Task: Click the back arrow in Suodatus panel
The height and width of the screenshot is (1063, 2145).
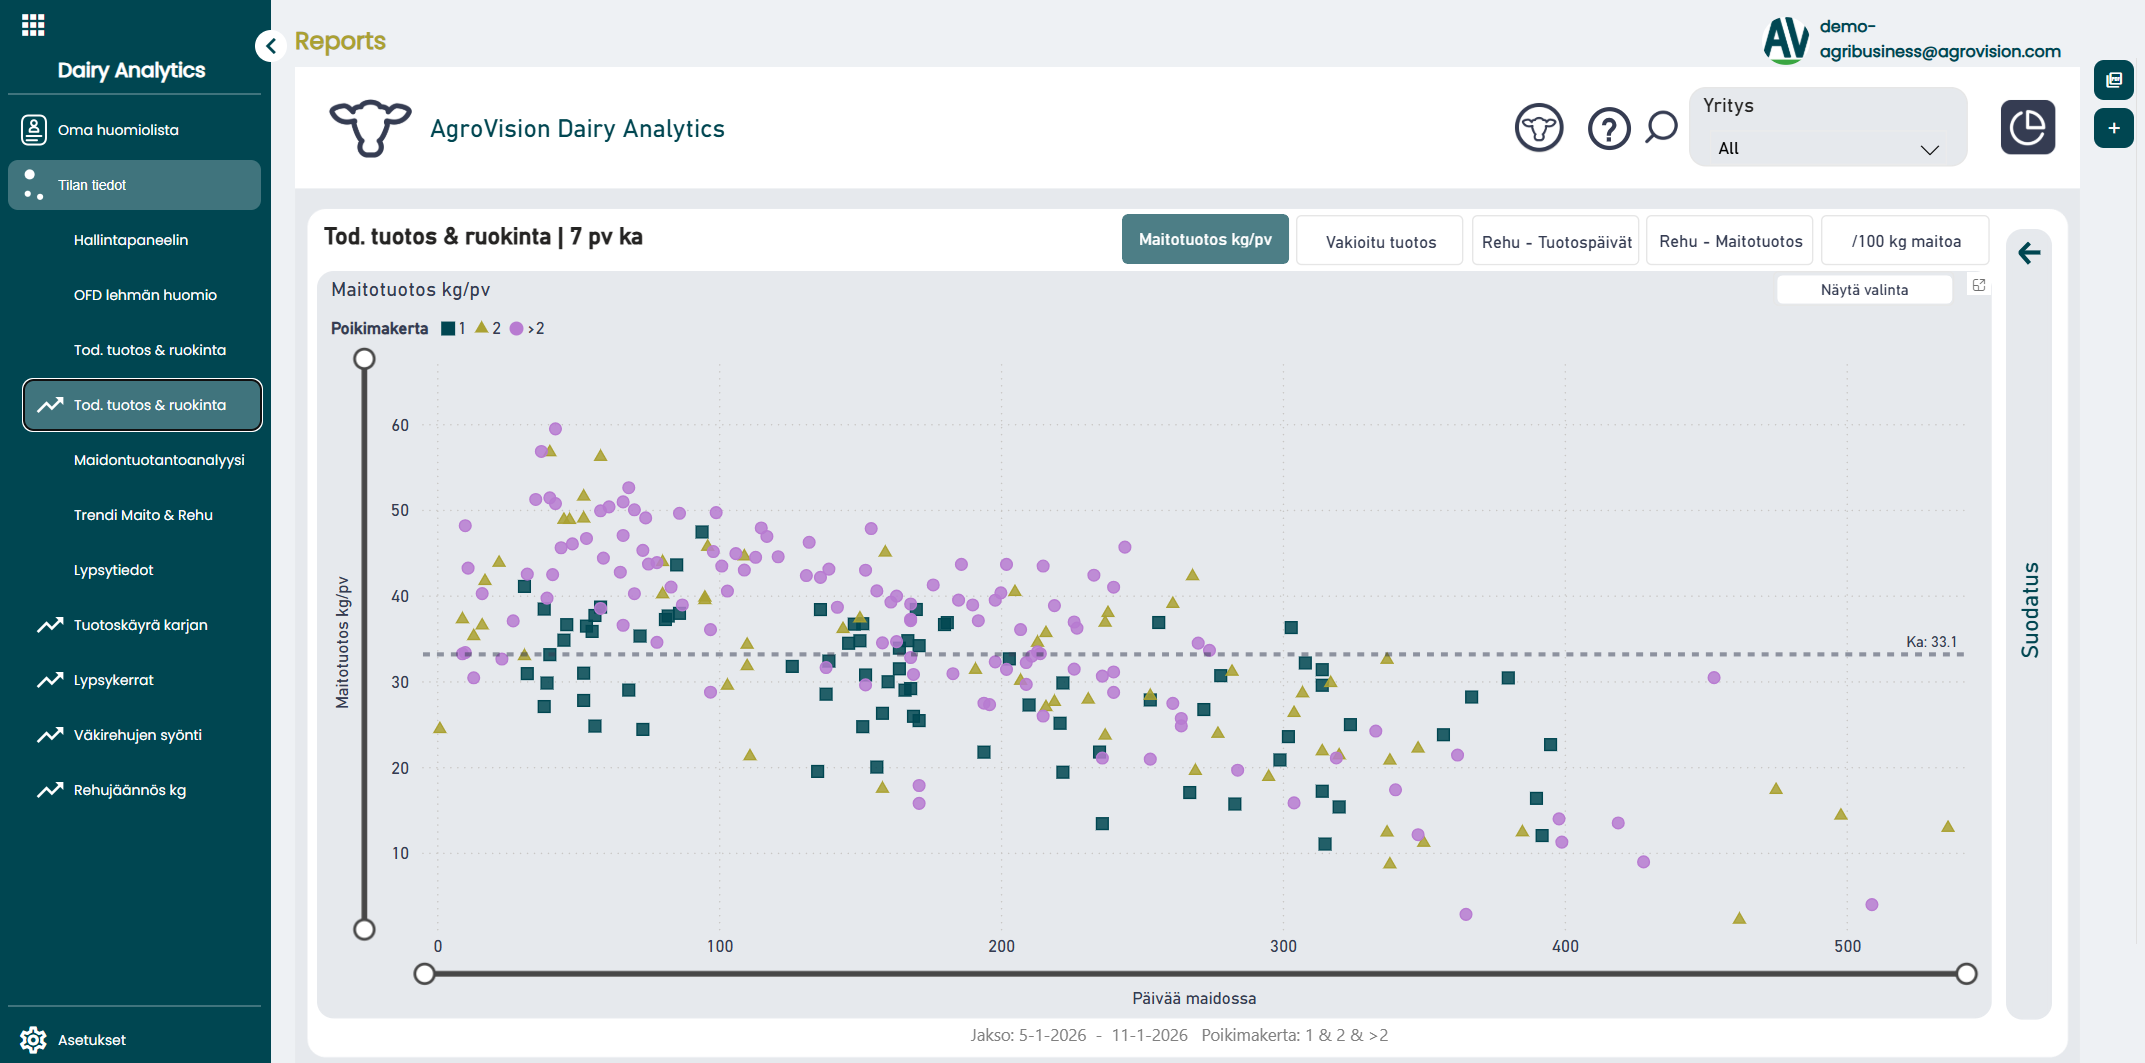Action: pos(2029,253)
